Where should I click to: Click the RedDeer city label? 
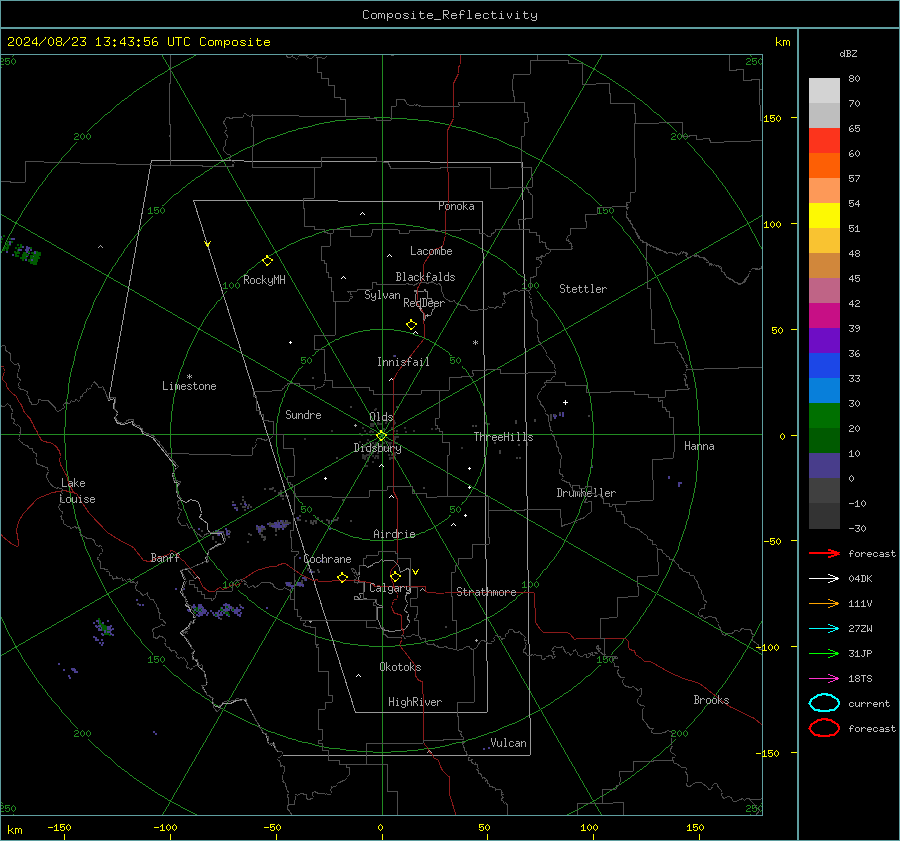tap(424, 303)
